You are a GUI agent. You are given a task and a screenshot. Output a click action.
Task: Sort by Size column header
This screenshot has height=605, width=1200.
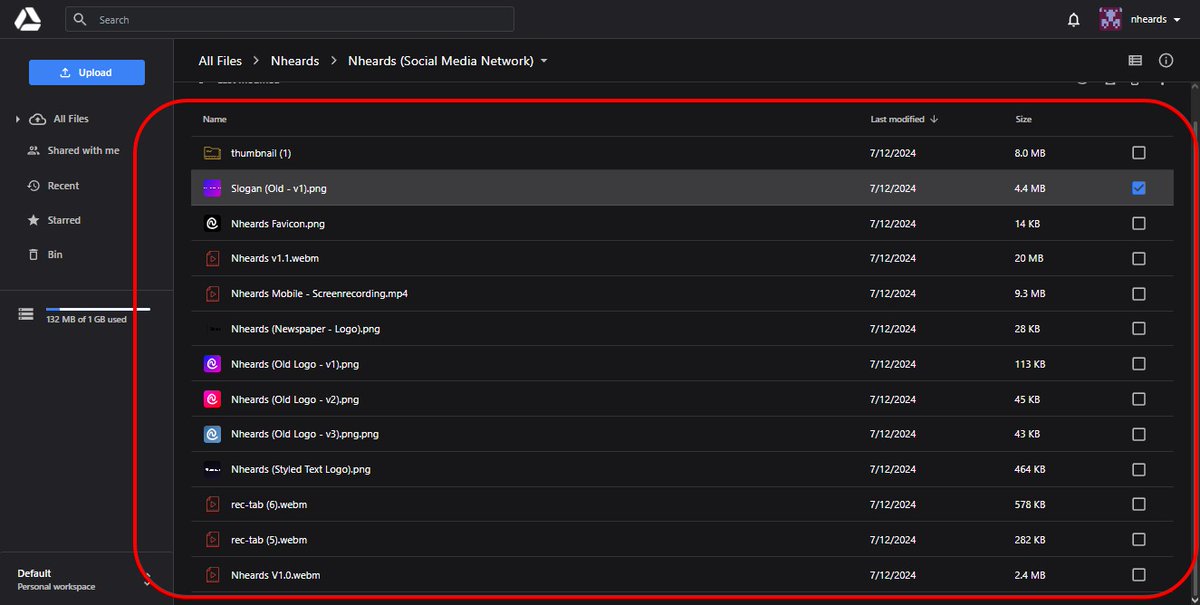(1024, 119)
